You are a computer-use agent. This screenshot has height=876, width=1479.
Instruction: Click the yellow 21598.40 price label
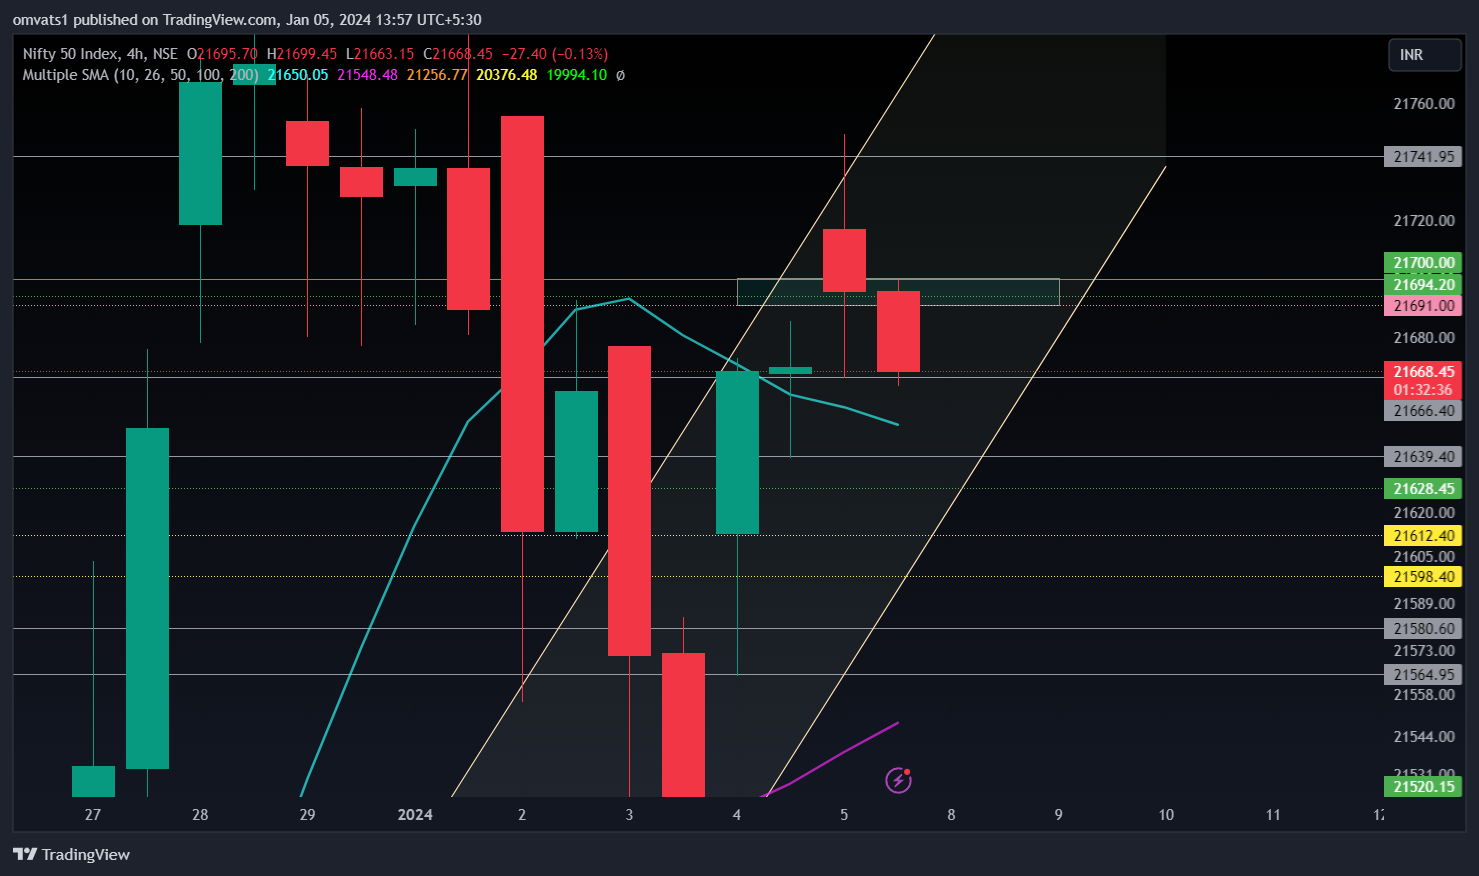[1423, 577]
